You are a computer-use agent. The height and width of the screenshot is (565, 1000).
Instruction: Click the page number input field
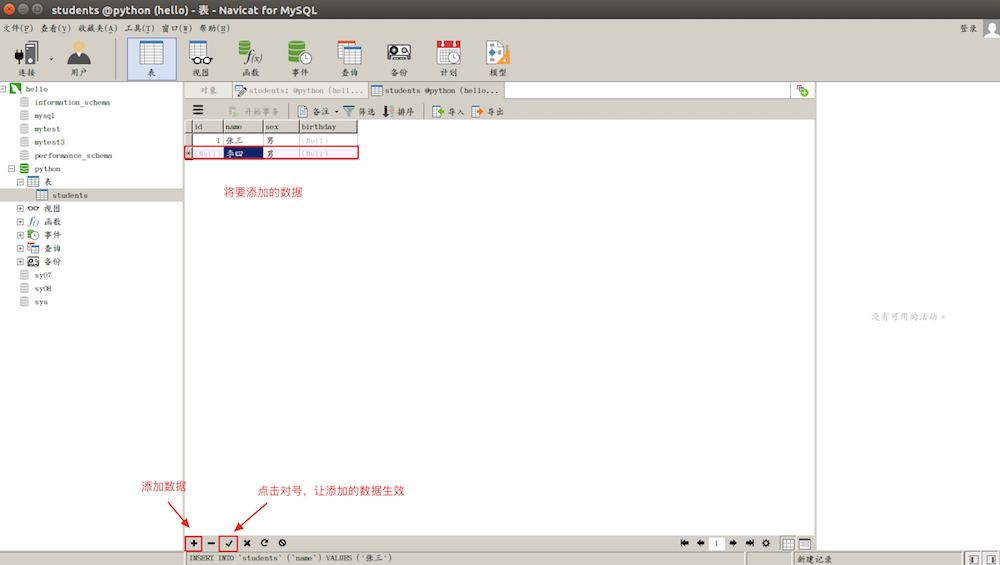tap(717, 543)
